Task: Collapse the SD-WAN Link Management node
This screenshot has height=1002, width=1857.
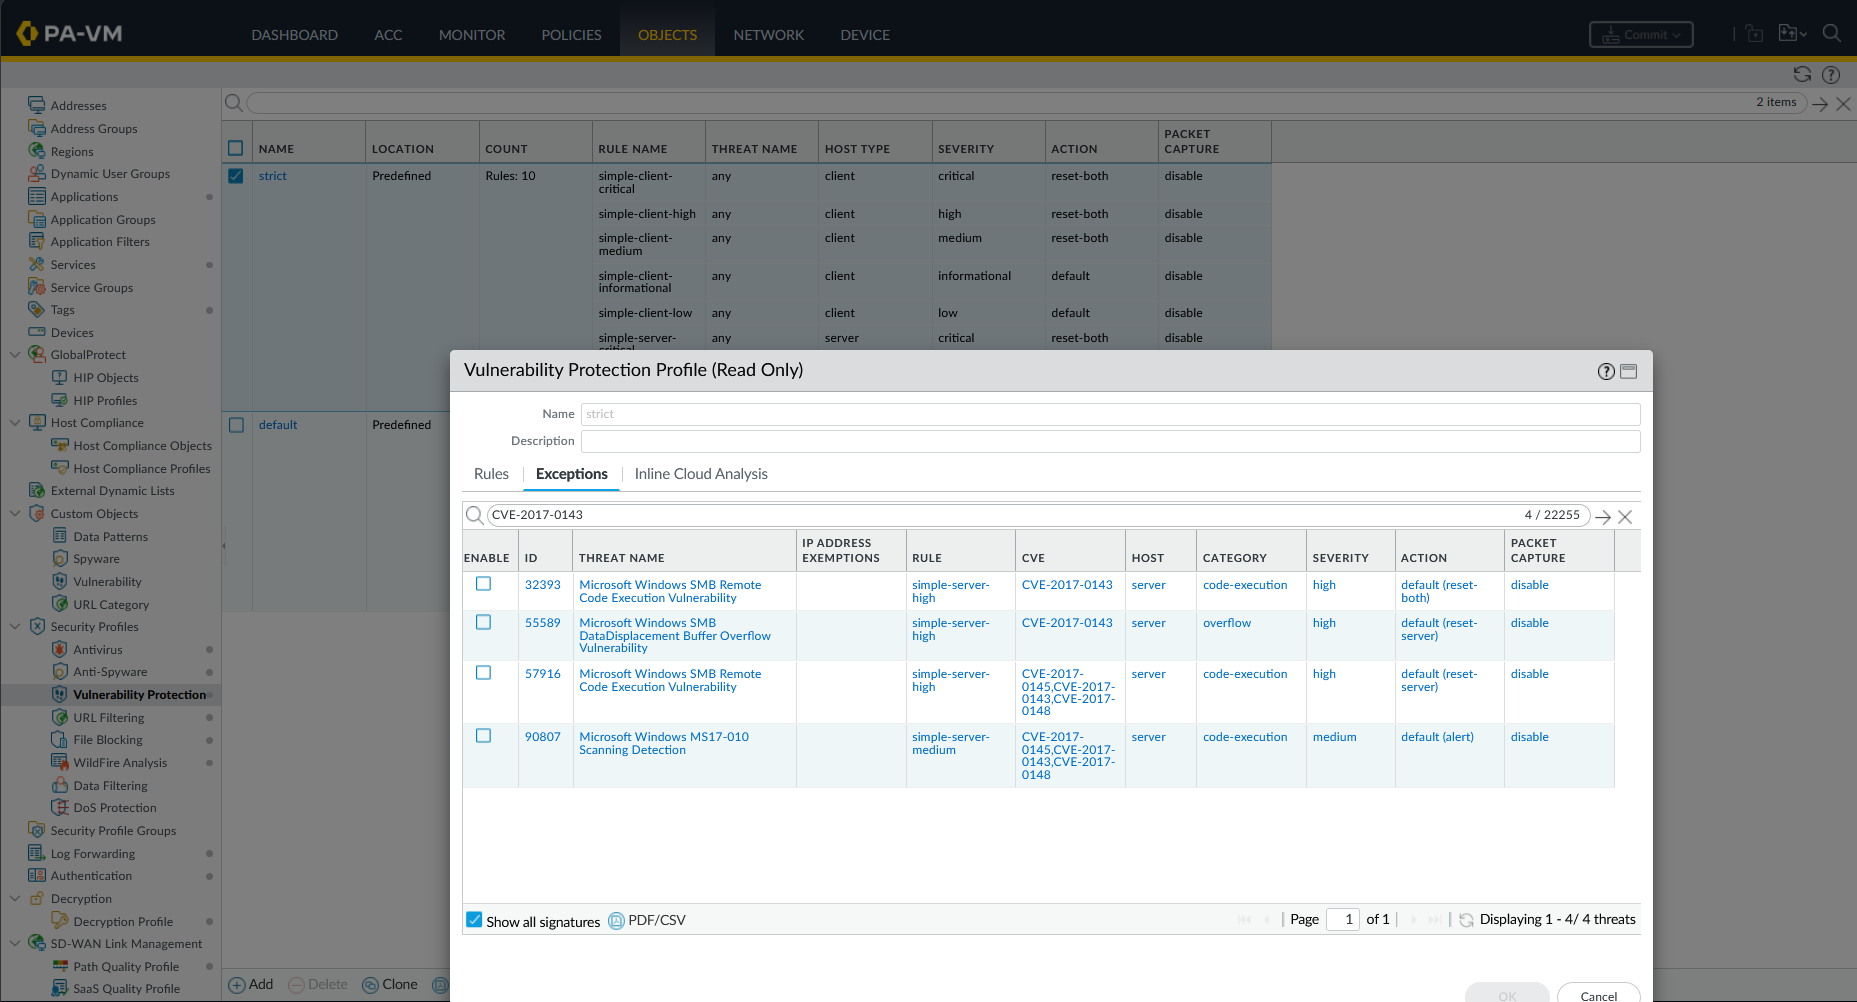Action: click(15, 944)
